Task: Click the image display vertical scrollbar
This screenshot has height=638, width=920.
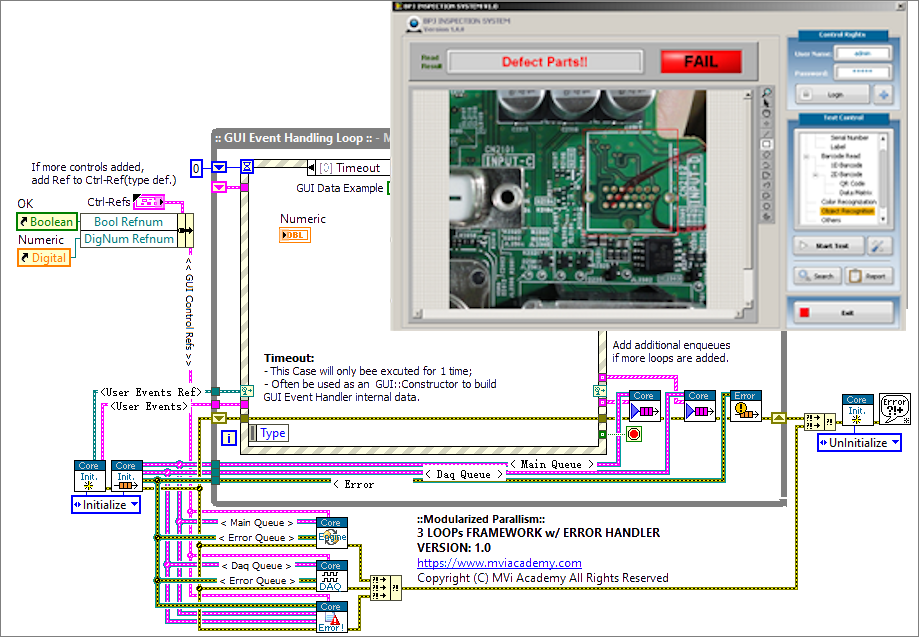Action: [x=748, y=198]
